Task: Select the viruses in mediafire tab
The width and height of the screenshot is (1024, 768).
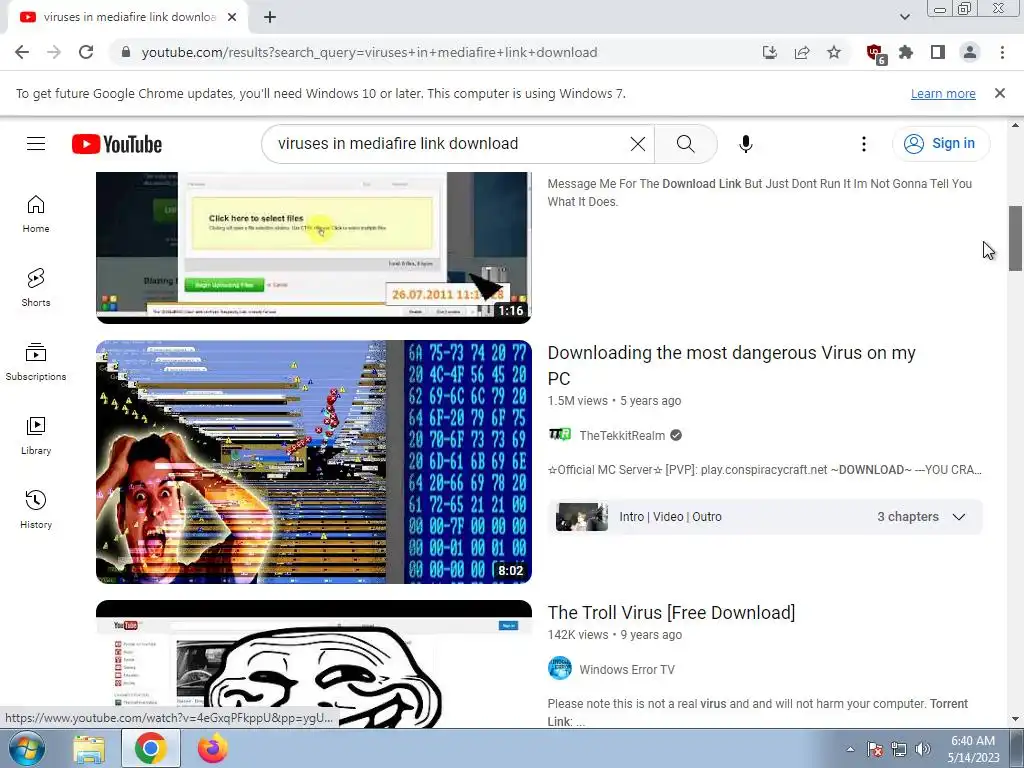Action: click(128, 18)
